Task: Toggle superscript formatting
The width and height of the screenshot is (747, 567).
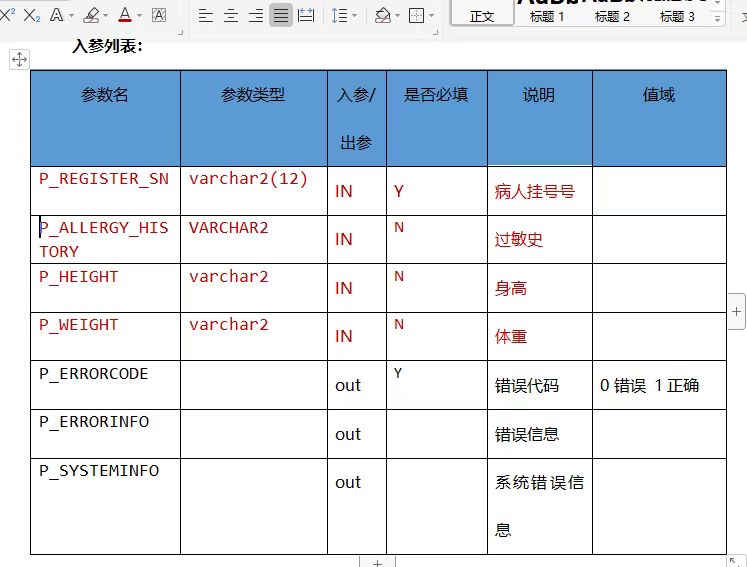Action: pyautogui.click(x=8, y=15)
